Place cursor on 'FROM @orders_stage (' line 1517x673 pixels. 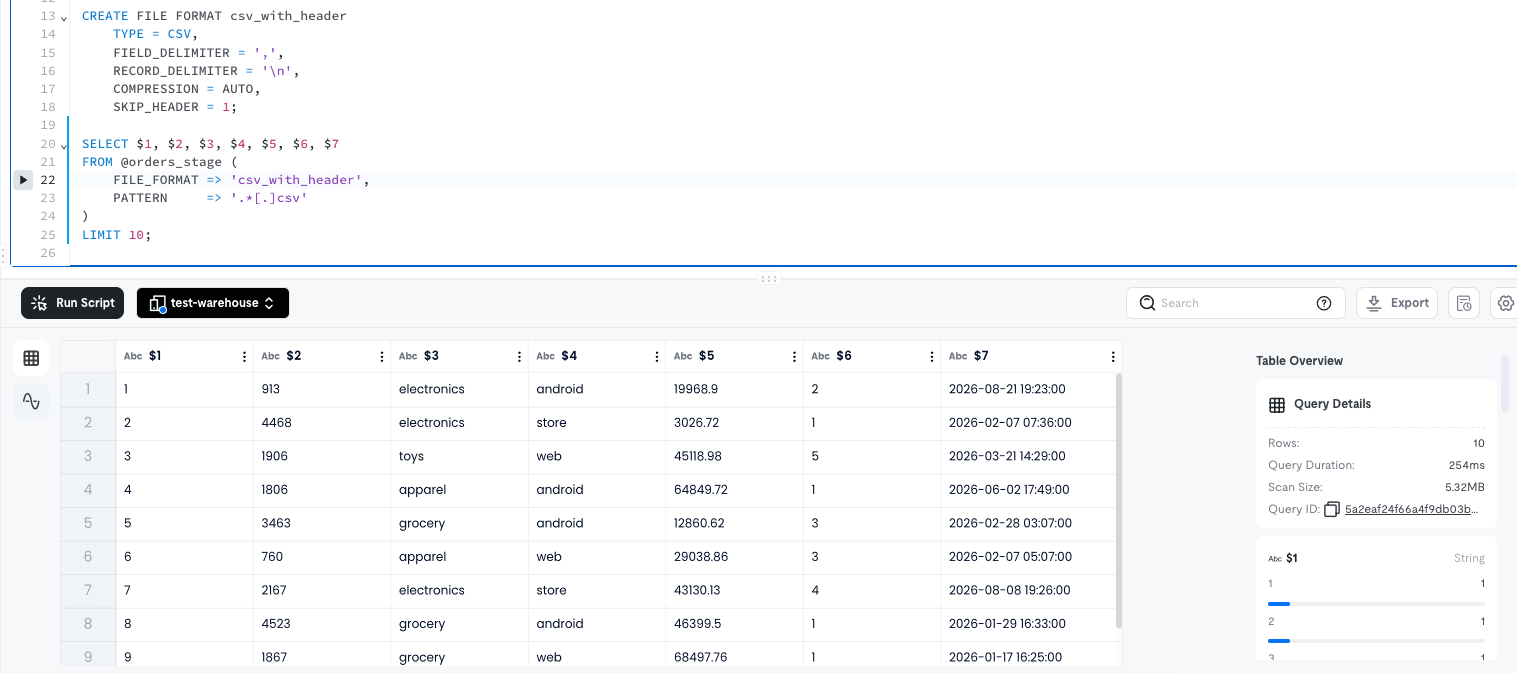pyautogui.click(x=159, y=162)
